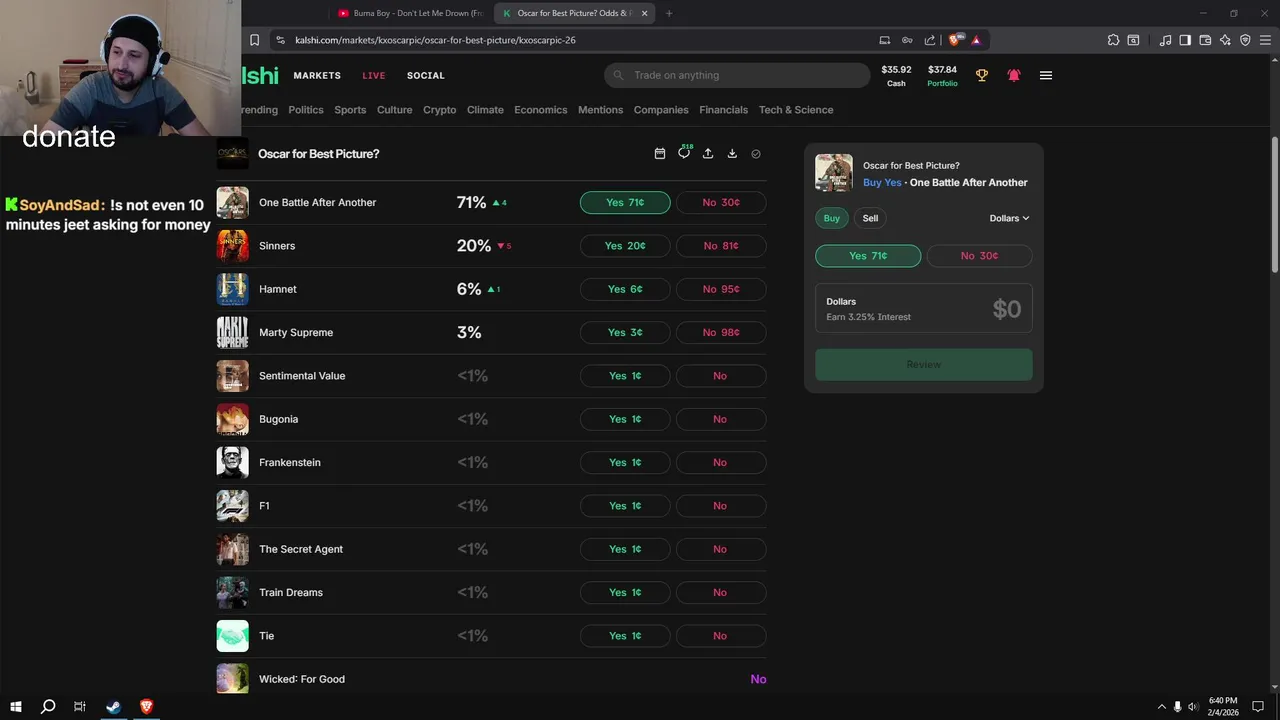Open the browser extensions puzzle icon
This screenshot has width=1280, height=720.
pos(1113,40)
